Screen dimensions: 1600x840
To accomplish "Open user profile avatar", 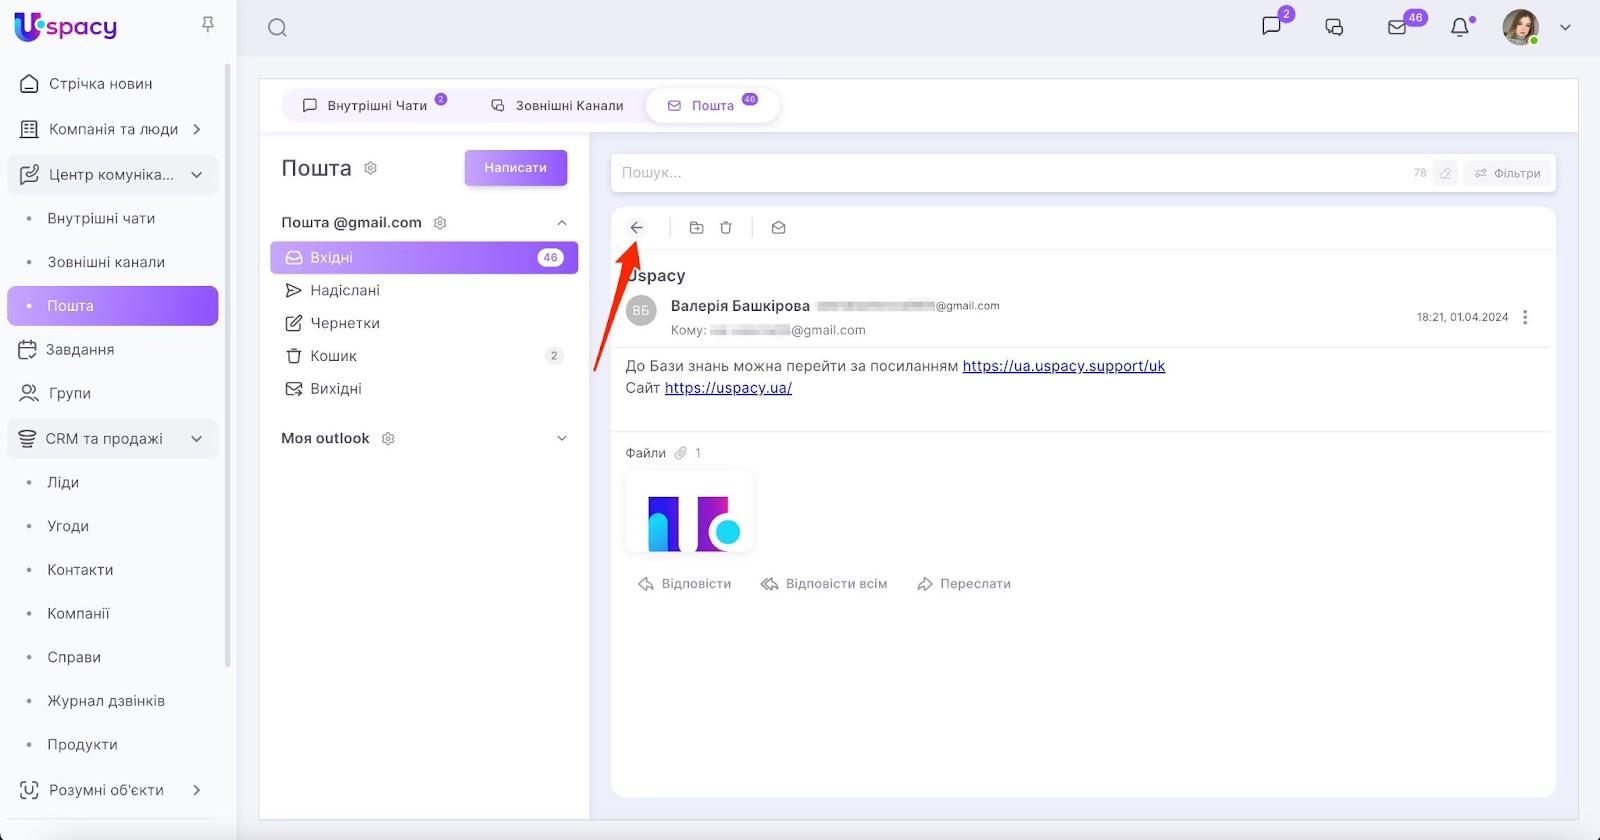I will (1520, 27).
